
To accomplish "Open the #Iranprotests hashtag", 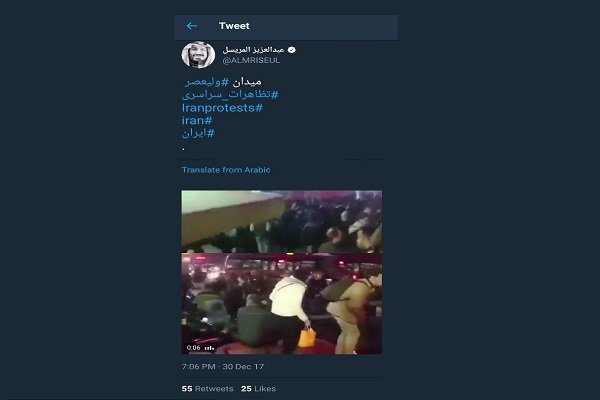I will tap(222, 108).
